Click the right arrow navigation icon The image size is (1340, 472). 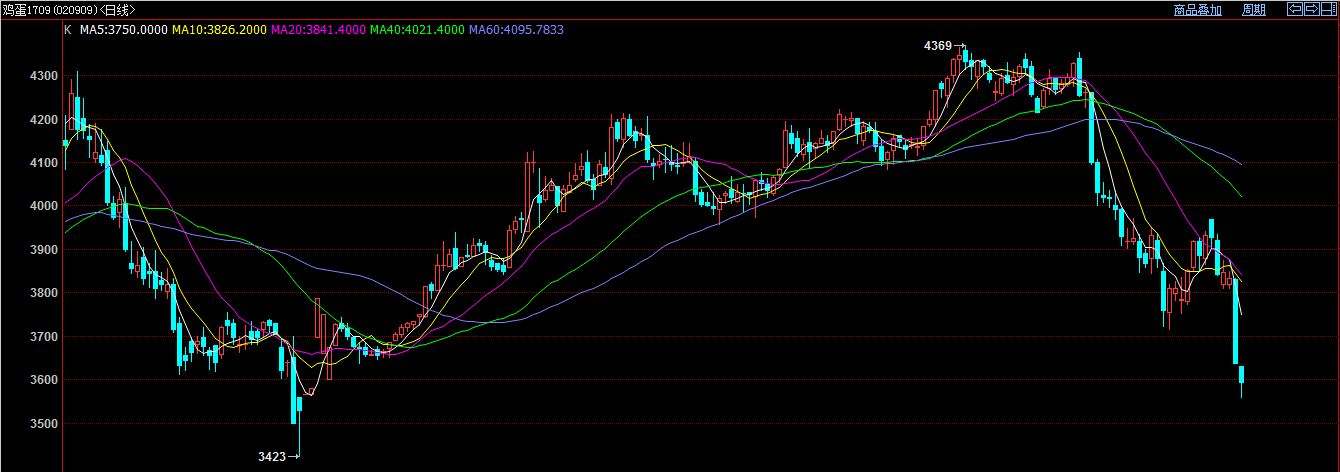(1312, 9)
